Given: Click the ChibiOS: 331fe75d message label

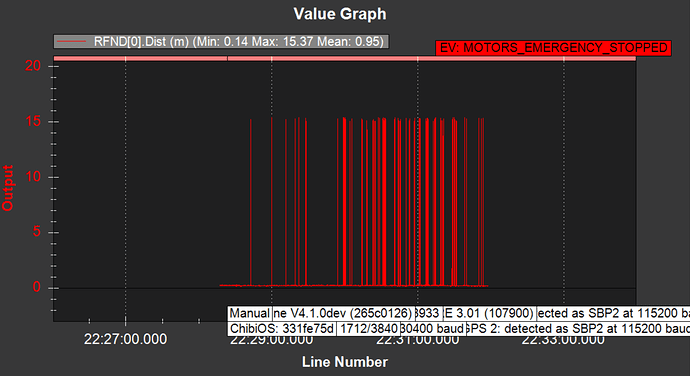Looking at the screenshot, I should click(282, 329).
